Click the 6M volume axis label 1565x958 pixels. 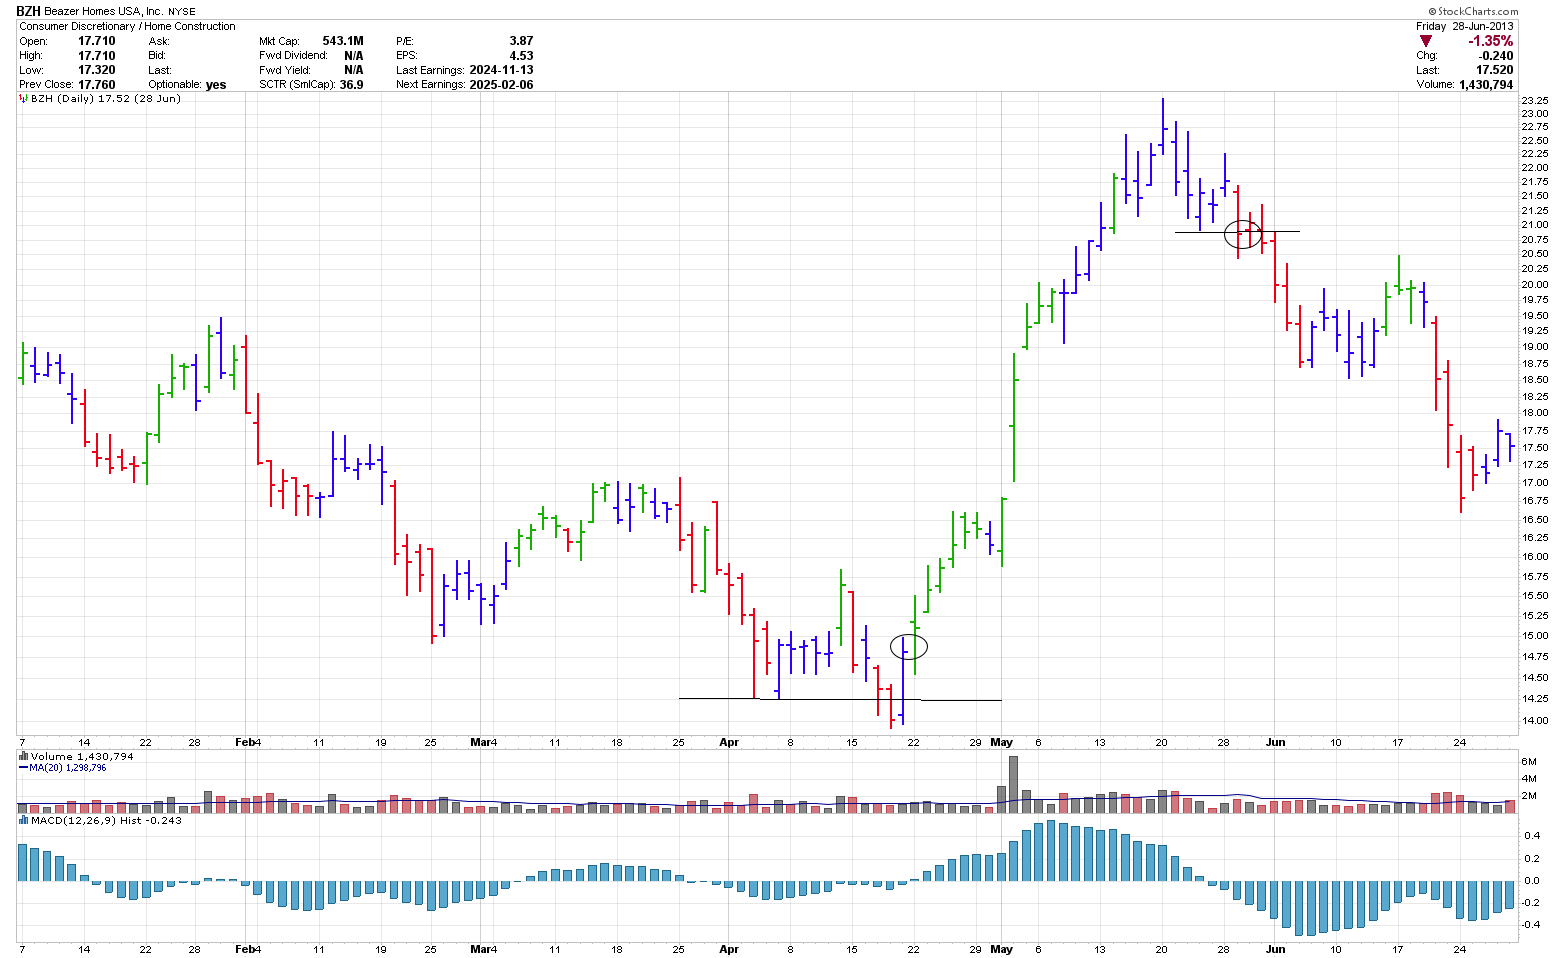click(1528, 762)
